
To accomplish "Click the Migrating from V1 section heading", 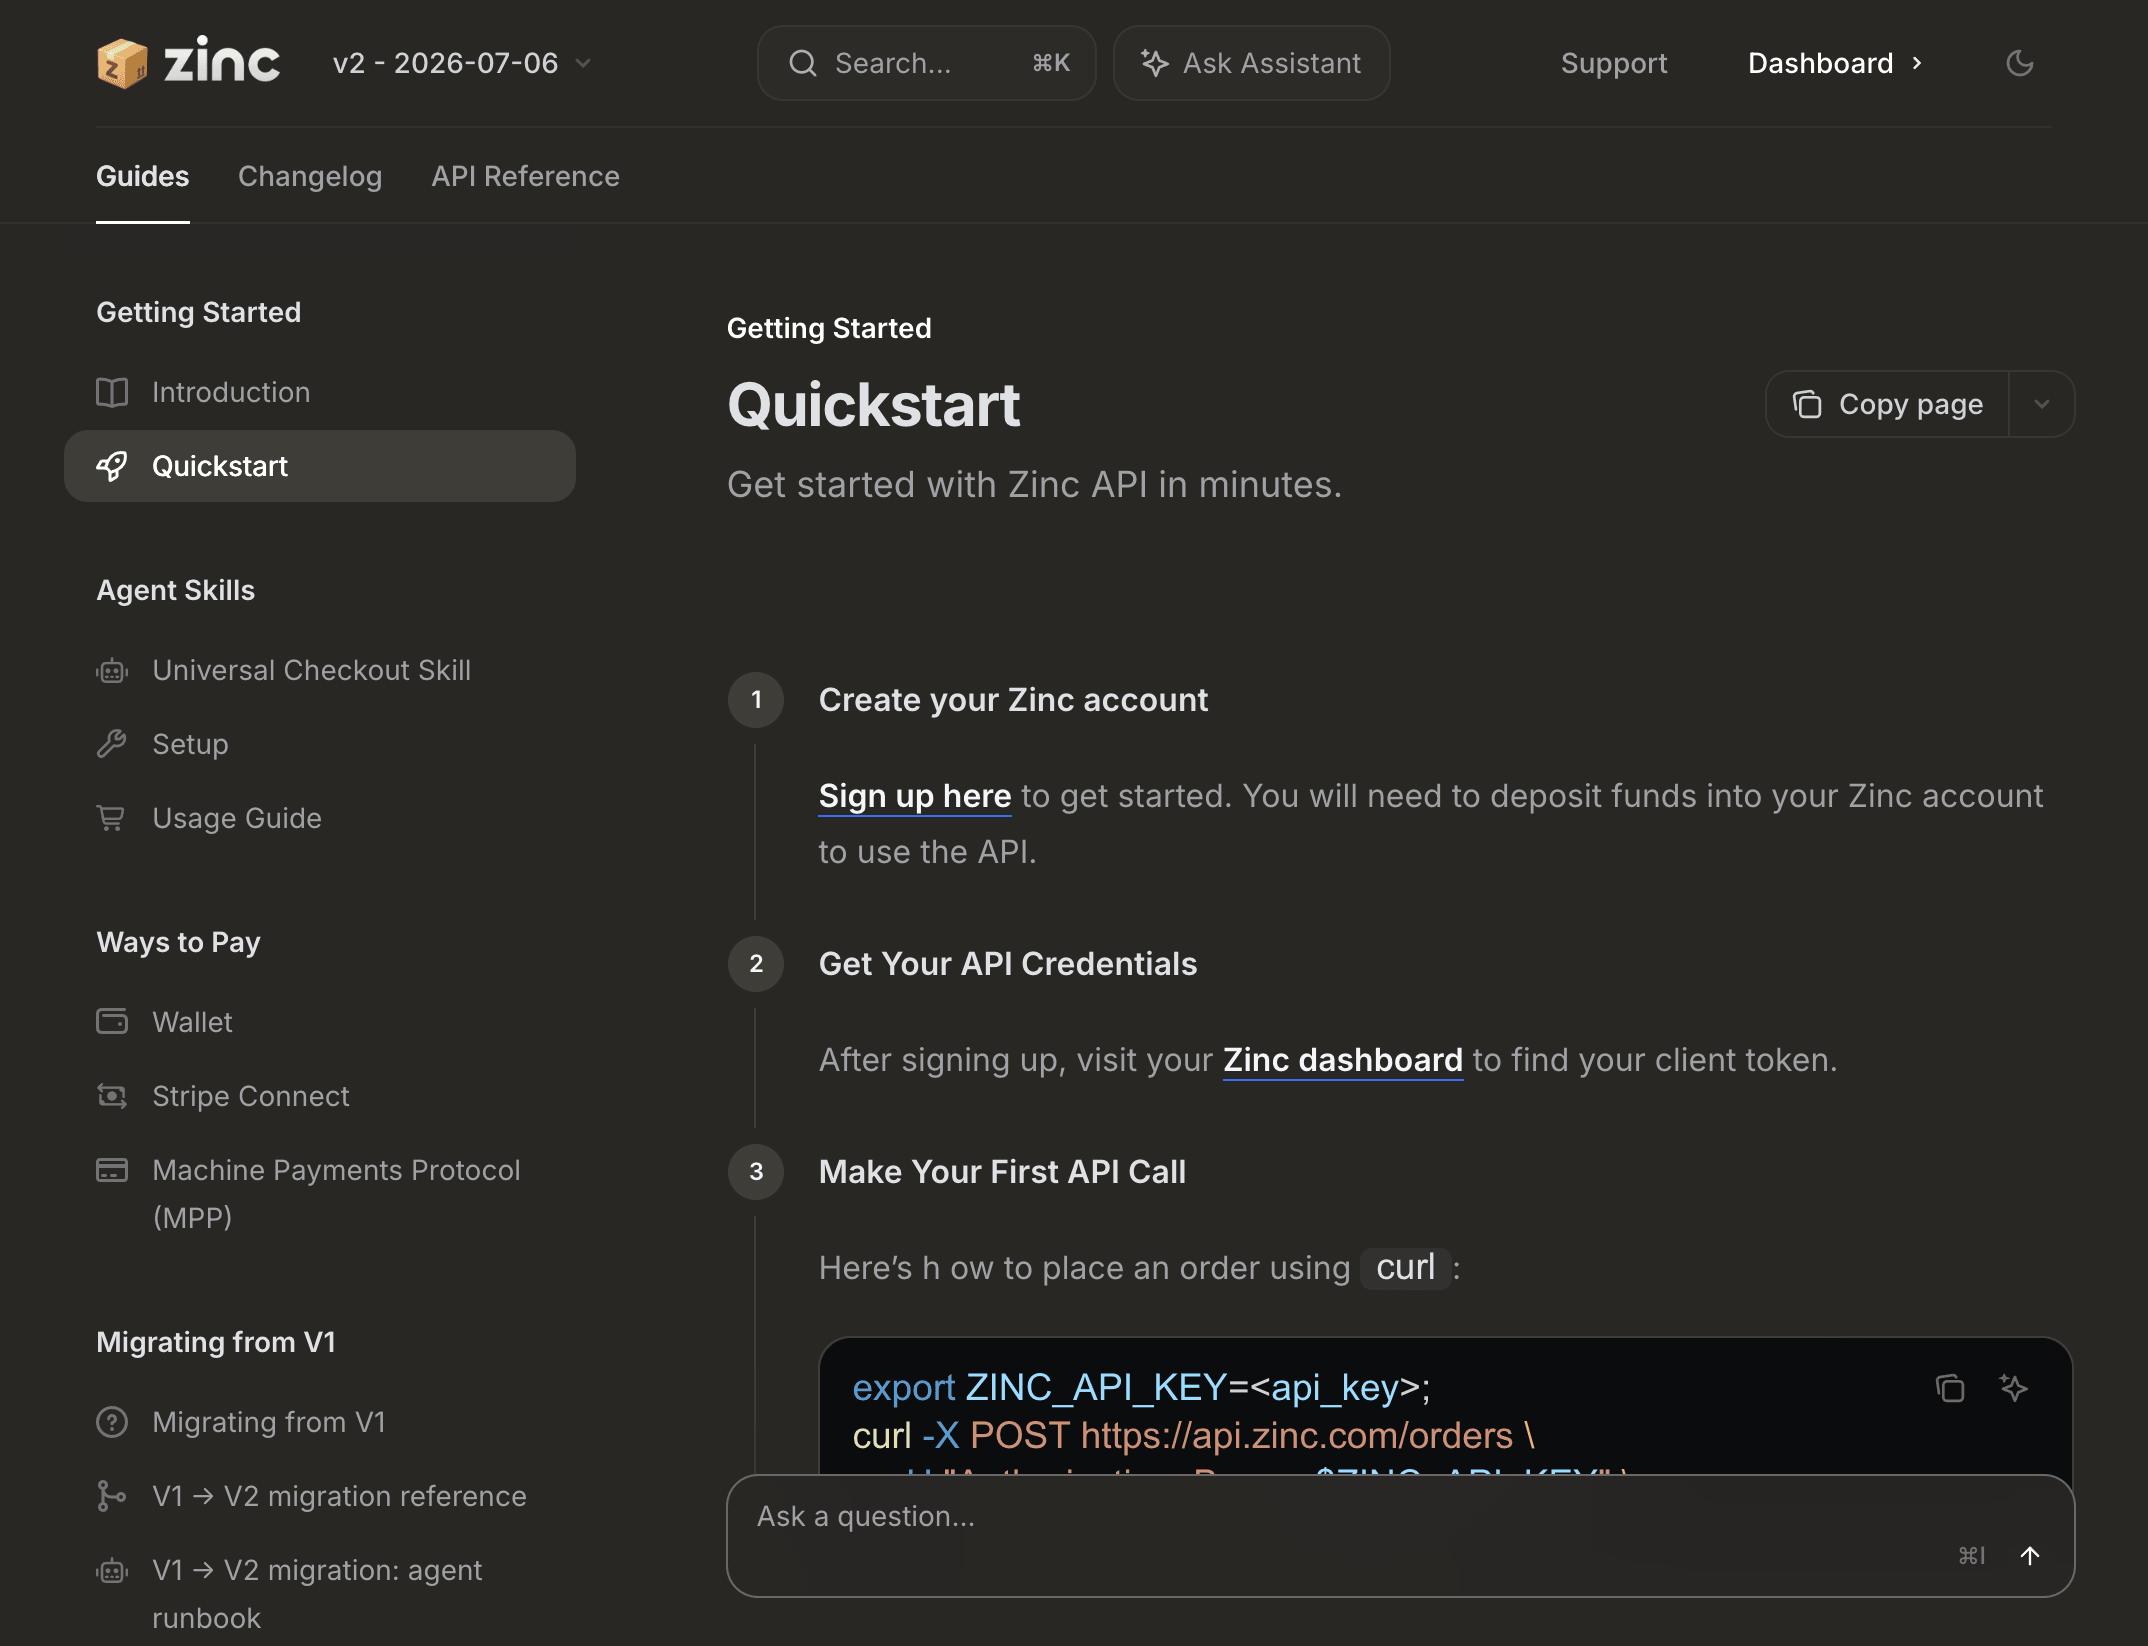I will pos(216,1342).
